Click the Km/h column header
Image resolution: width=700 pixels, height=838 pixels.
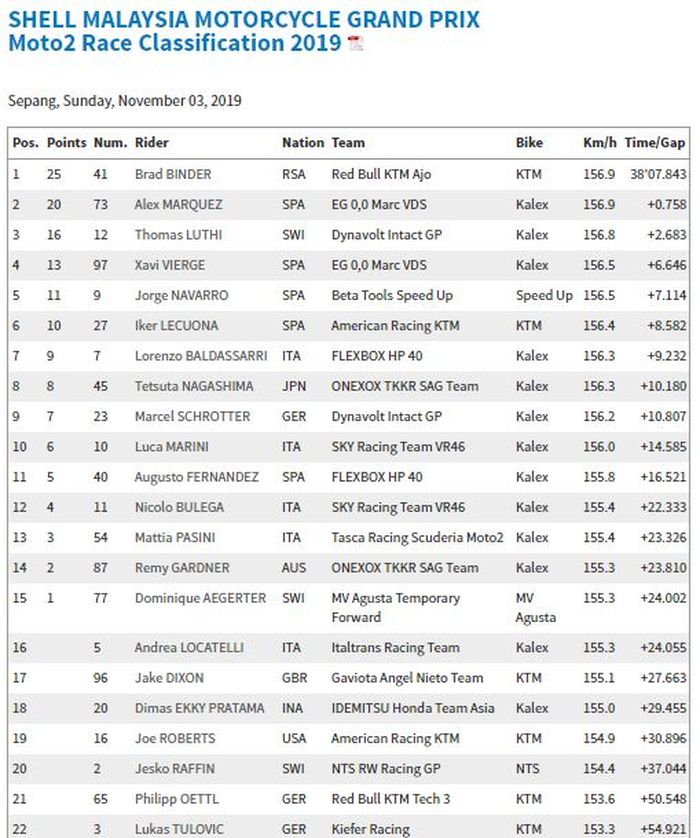coord(599,143)
